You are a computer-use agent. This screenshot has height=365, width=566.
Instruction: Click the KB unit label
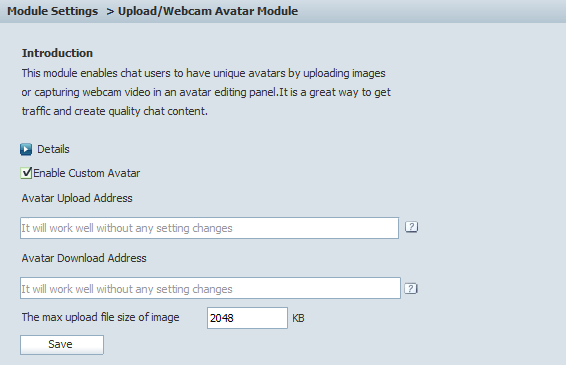point(298,318)
